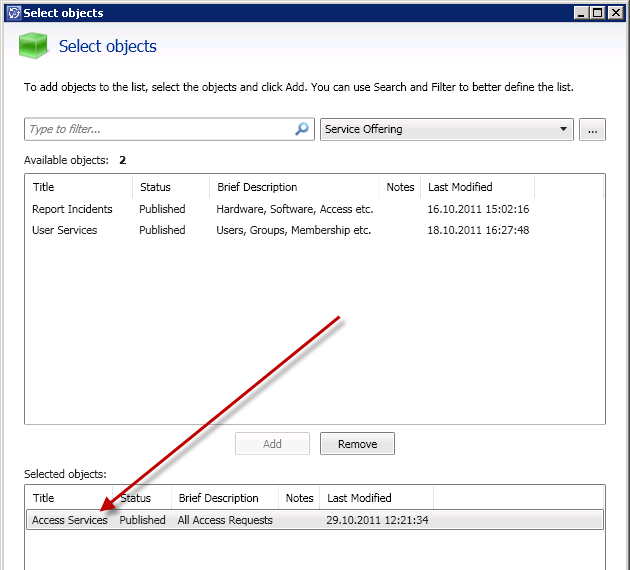Viewport: 630px width, 570px height.
Task: Select Access Services in selected objects
Action: [x=70, y=520]
